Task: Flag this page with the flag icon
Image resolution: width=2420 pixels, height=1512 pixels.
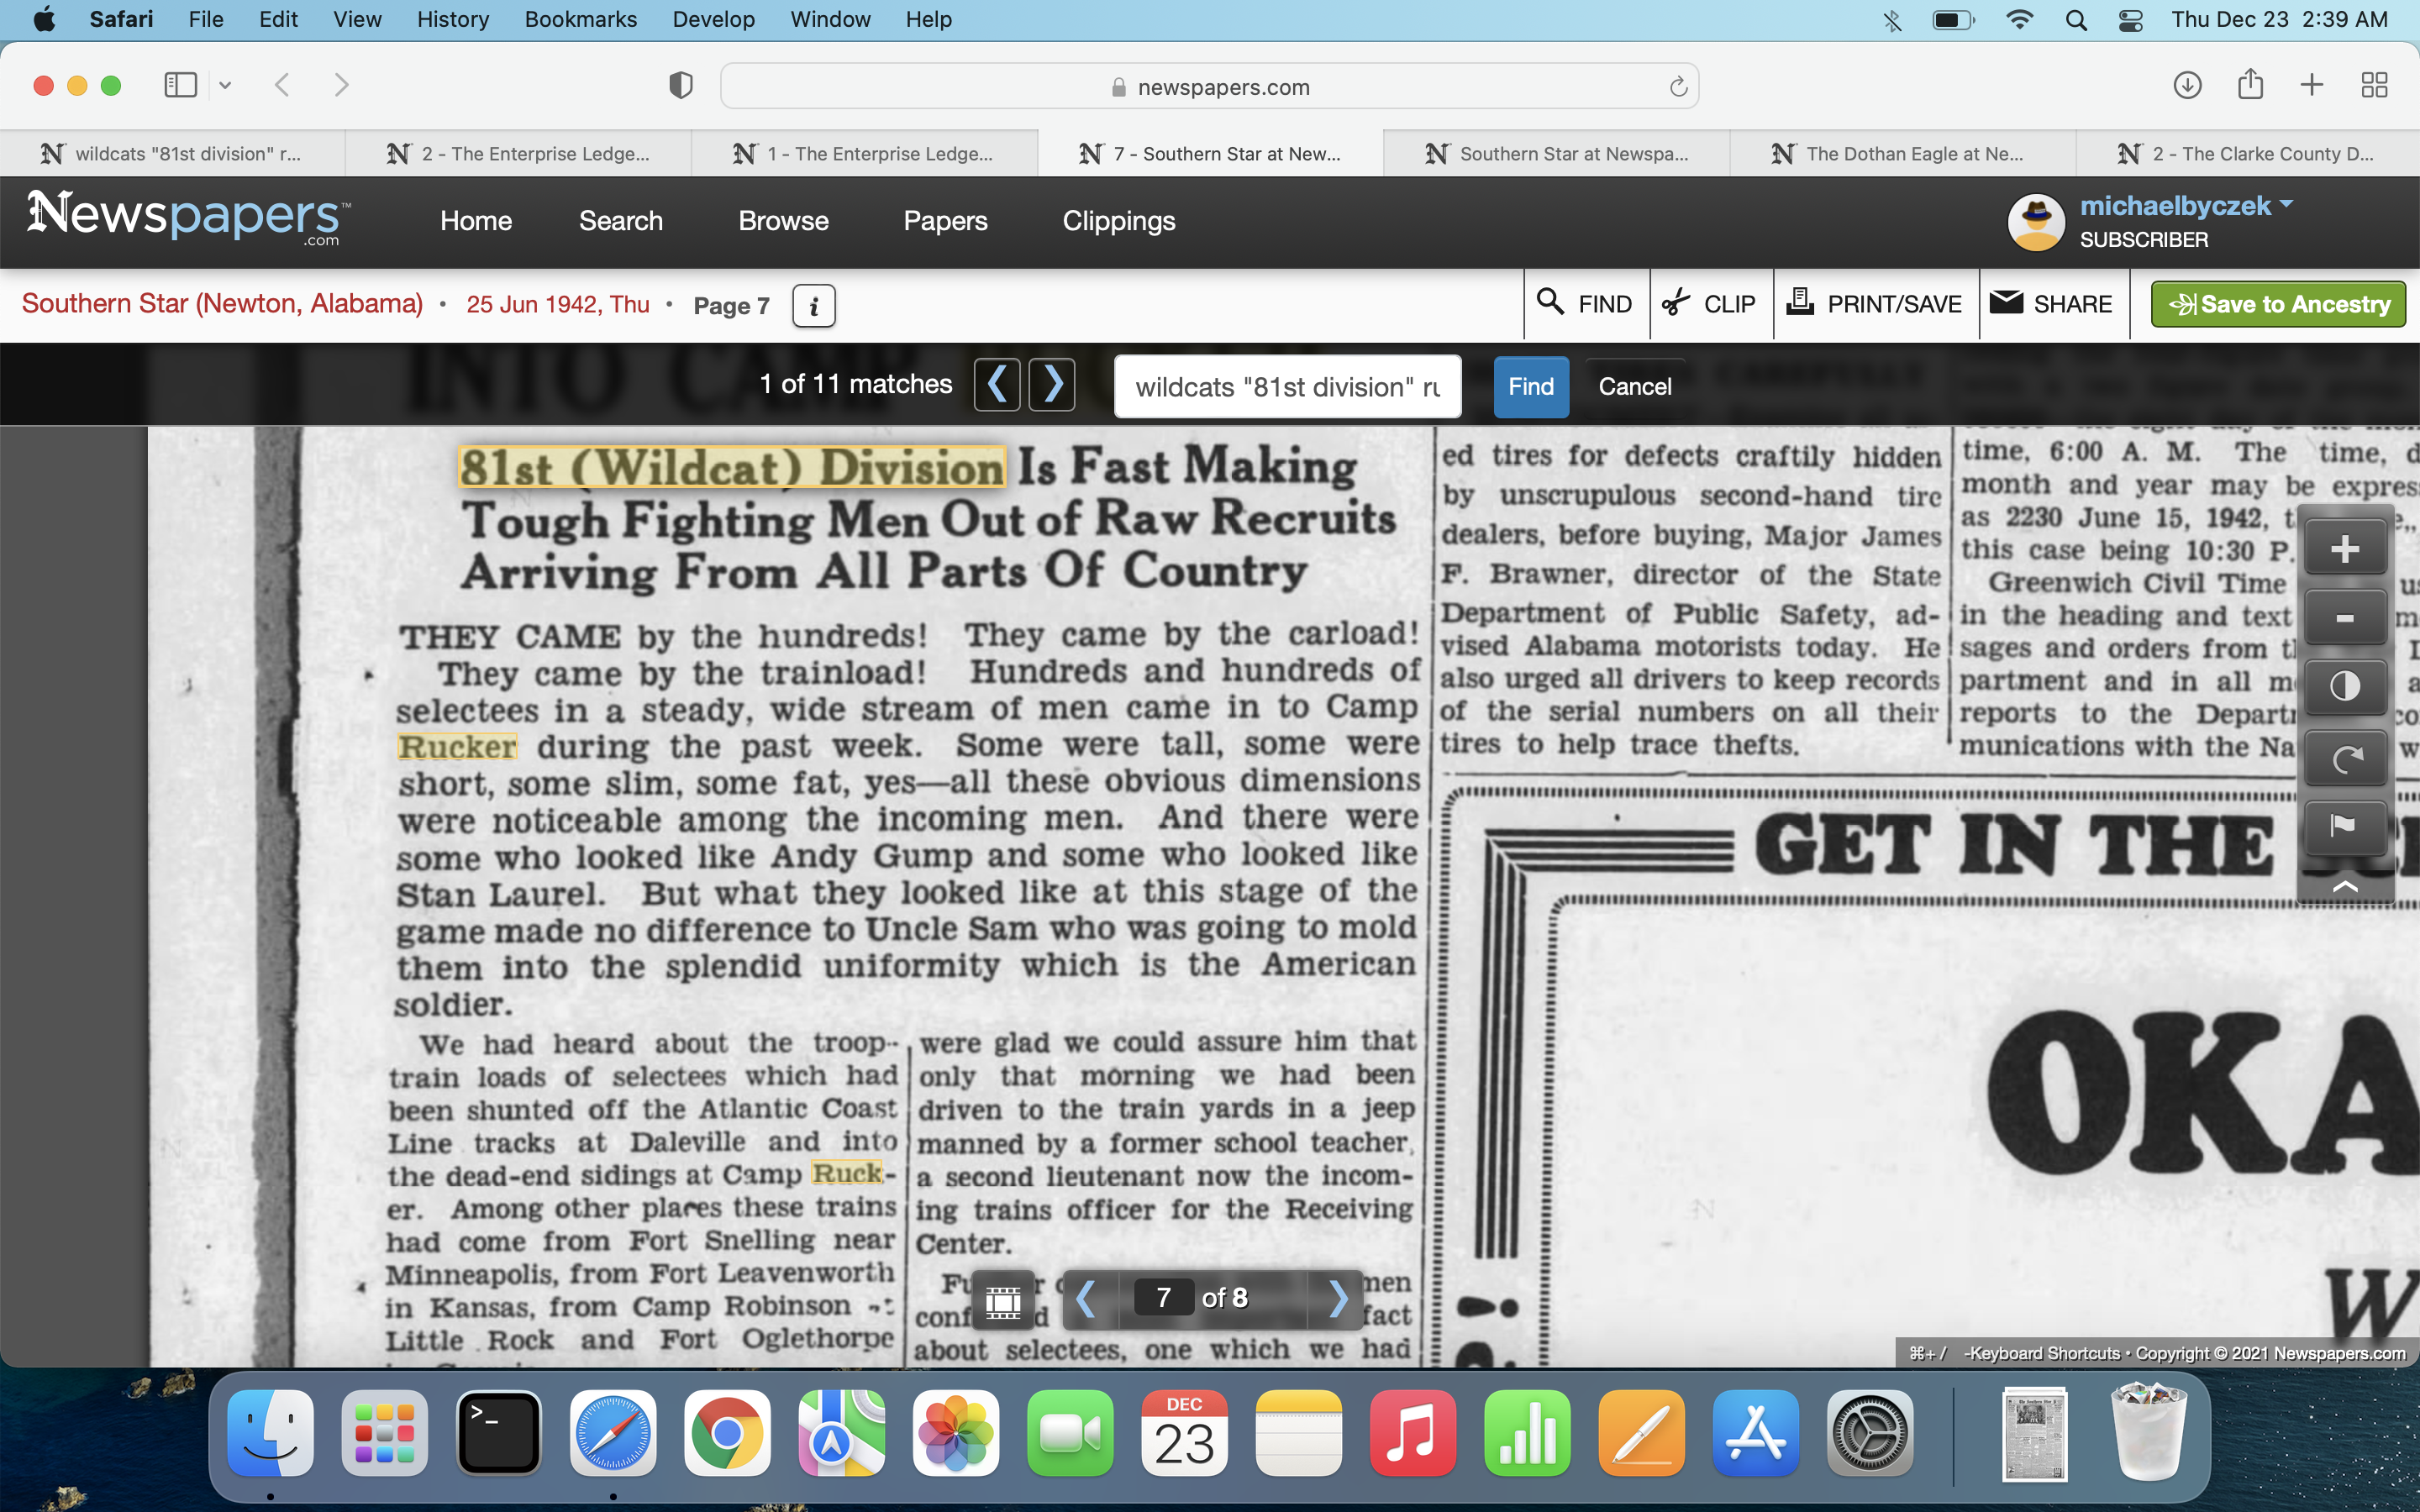Action: click(x=2344, y=826)
